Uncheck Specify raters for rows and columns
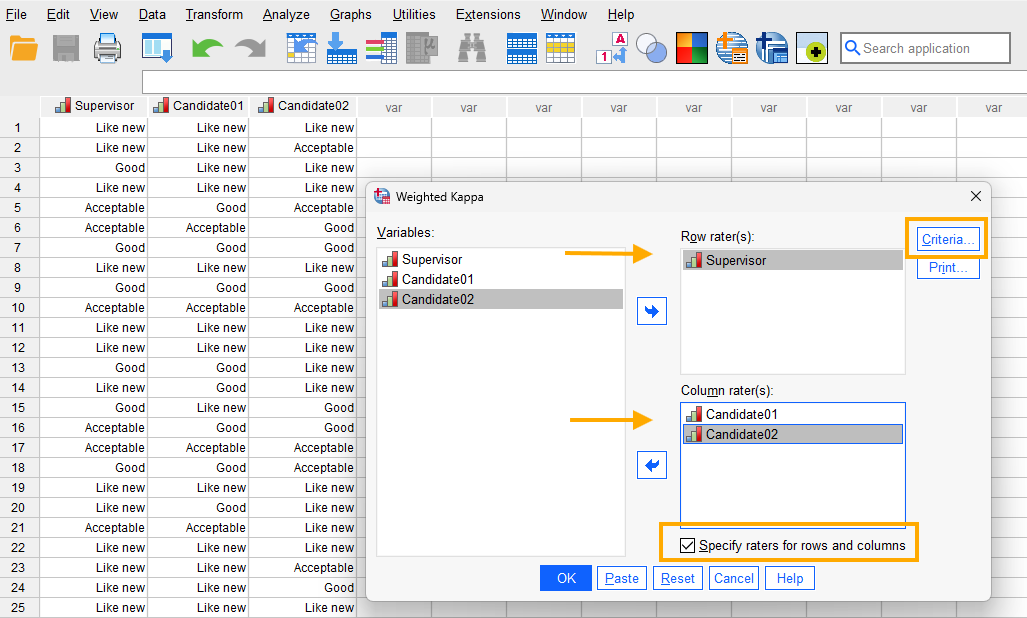Image resolution: width=1027 pixels, height=618 pixels. click(x=688, y=543)
